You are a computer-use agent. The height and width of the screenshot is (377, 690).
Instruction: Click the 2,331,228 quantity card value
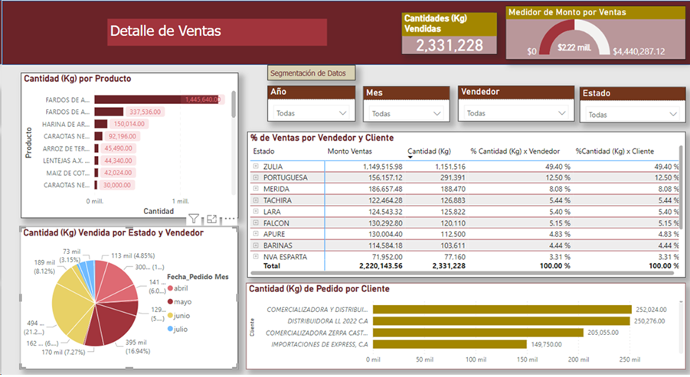tap(449, 45)
